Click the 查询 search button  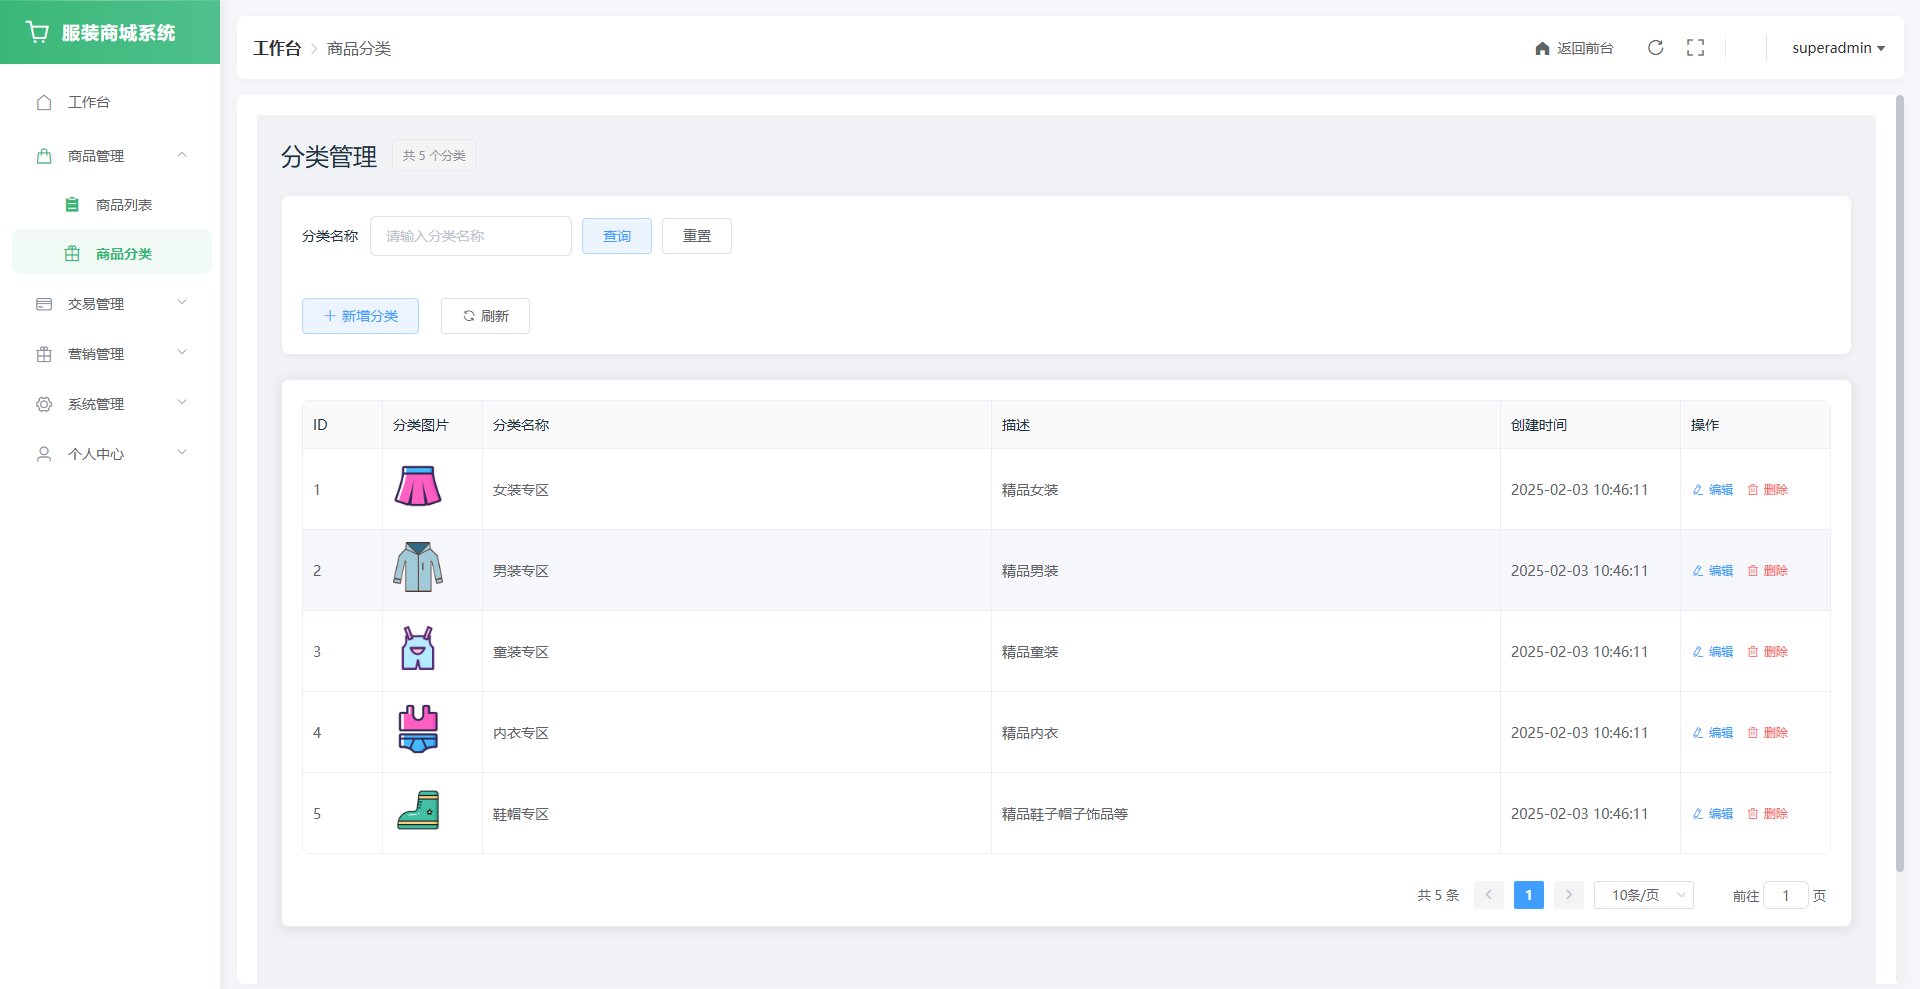(x=616, y=236)
